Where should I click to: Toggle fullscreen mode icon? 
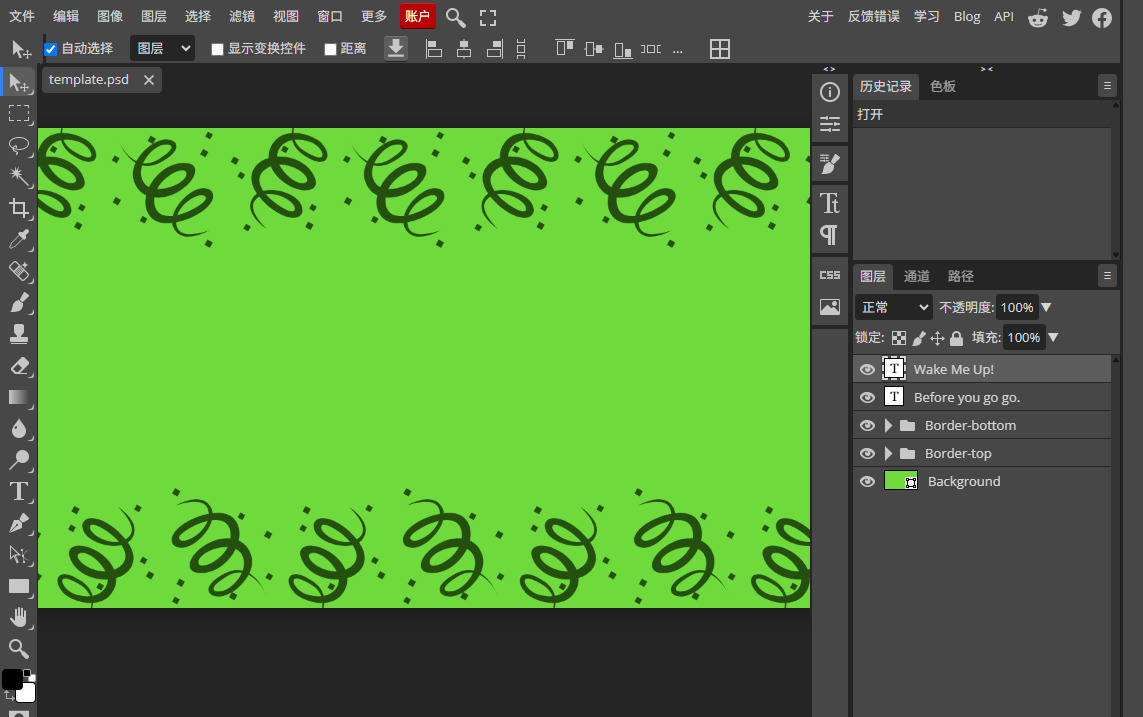click(x=488, y=17)
